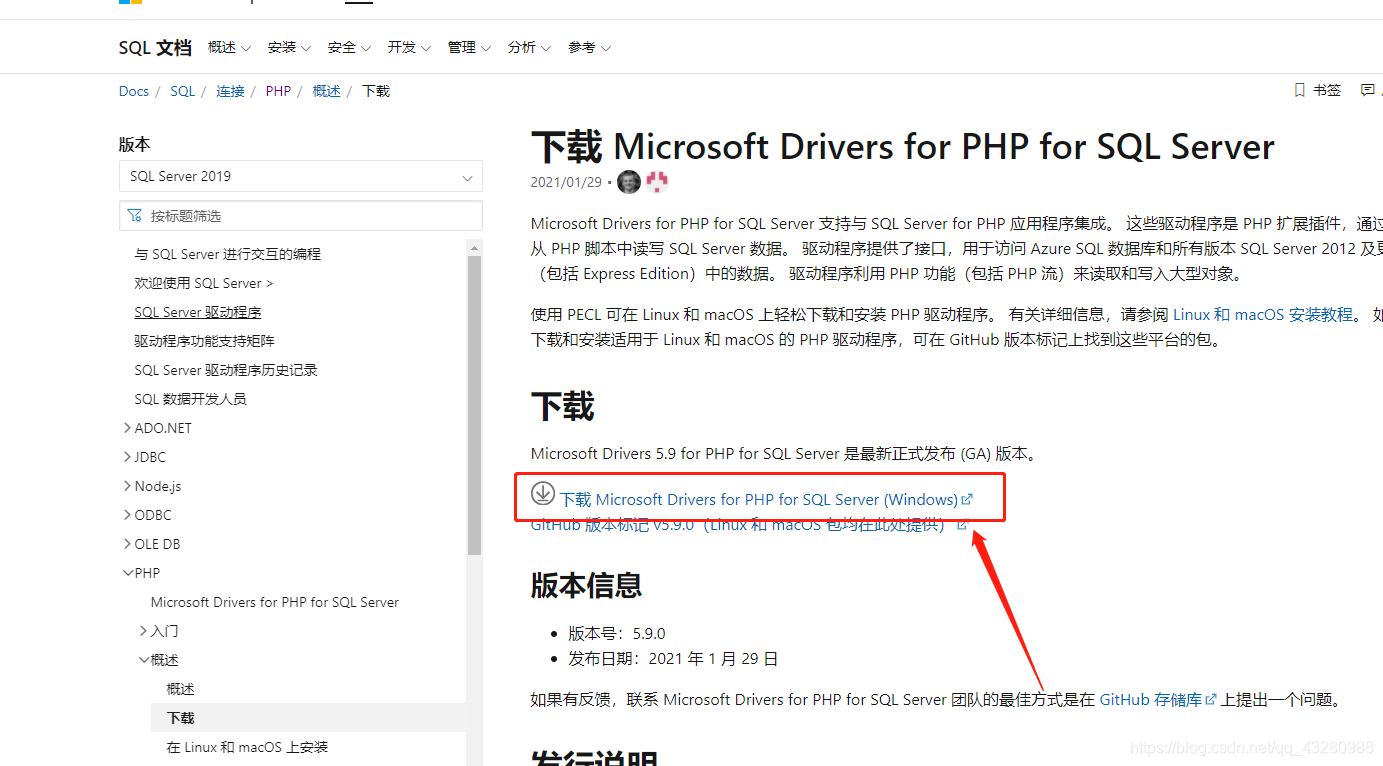Click the 按标题筛选 filter input
The width and height of the screenshot is (1383, 766).
coord(300,215)
